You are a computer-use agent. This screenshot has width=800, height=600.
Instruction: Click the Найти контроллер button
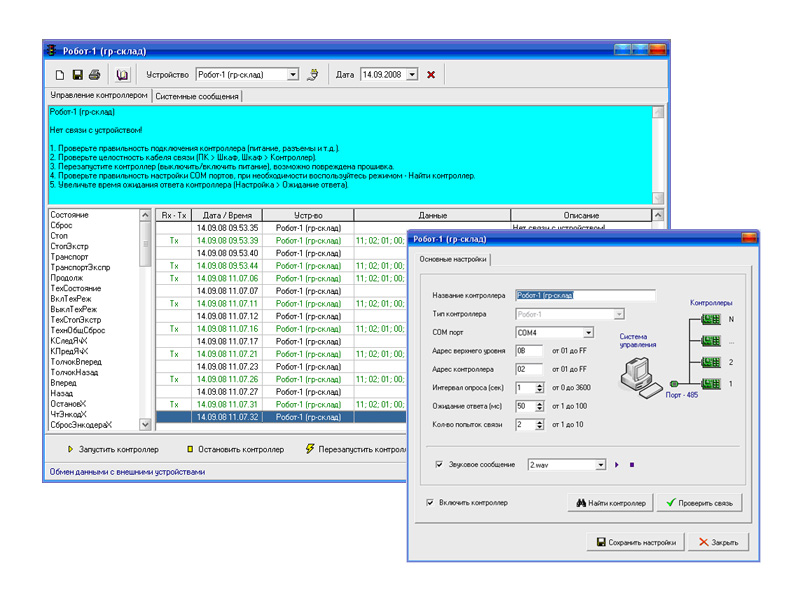610,503
